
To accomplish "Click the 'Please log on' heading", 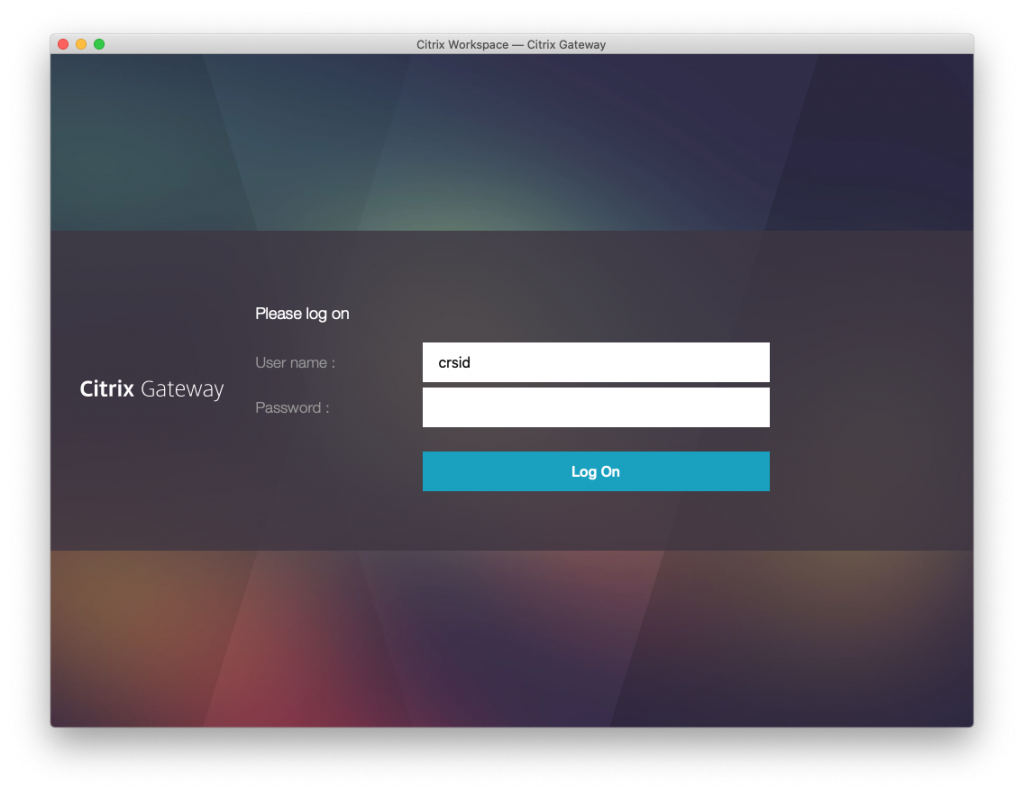I will point(302,313).
